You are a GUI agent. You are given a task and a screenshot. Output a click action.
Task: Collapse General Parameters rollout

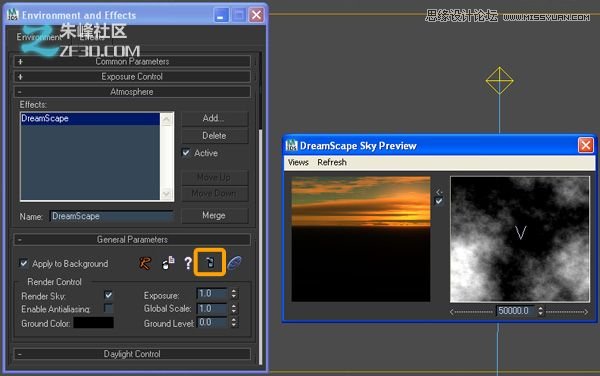click(x=132, y=240)
